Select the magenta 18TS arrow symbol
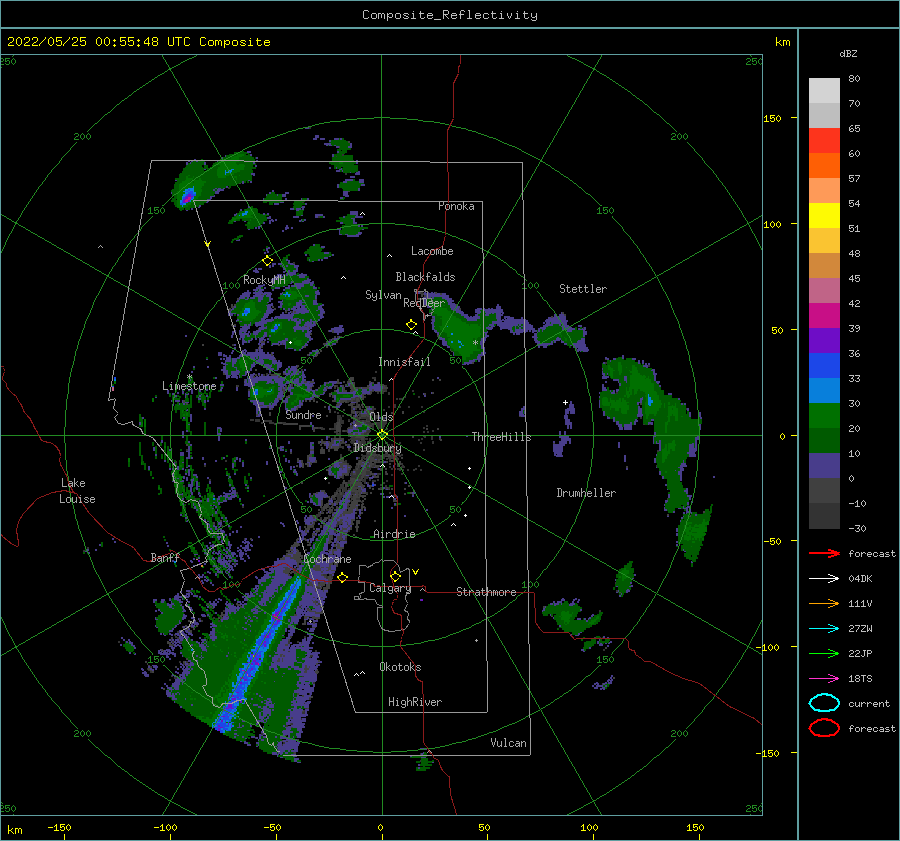 (x=824, y=679)
